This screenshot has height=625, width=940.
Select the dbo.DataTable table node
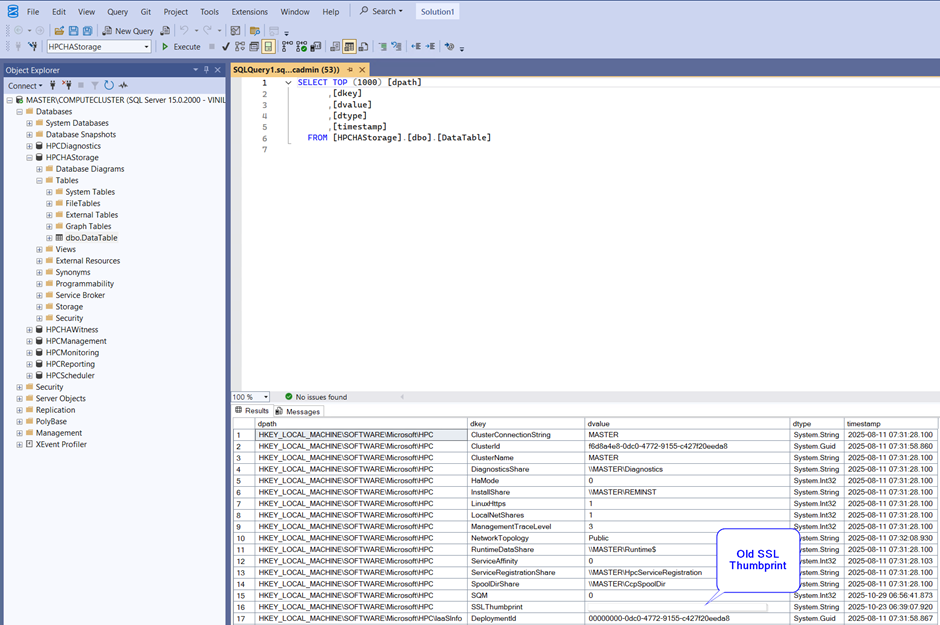click(91, 238)
